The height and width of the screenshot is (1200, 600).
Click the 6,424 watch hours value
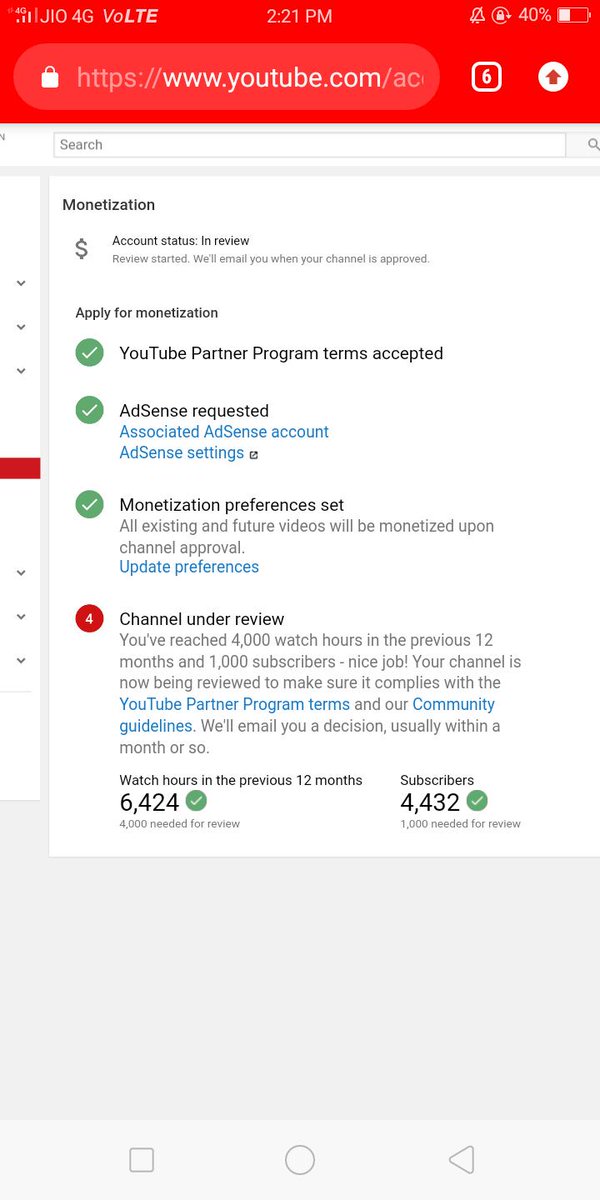149,802
